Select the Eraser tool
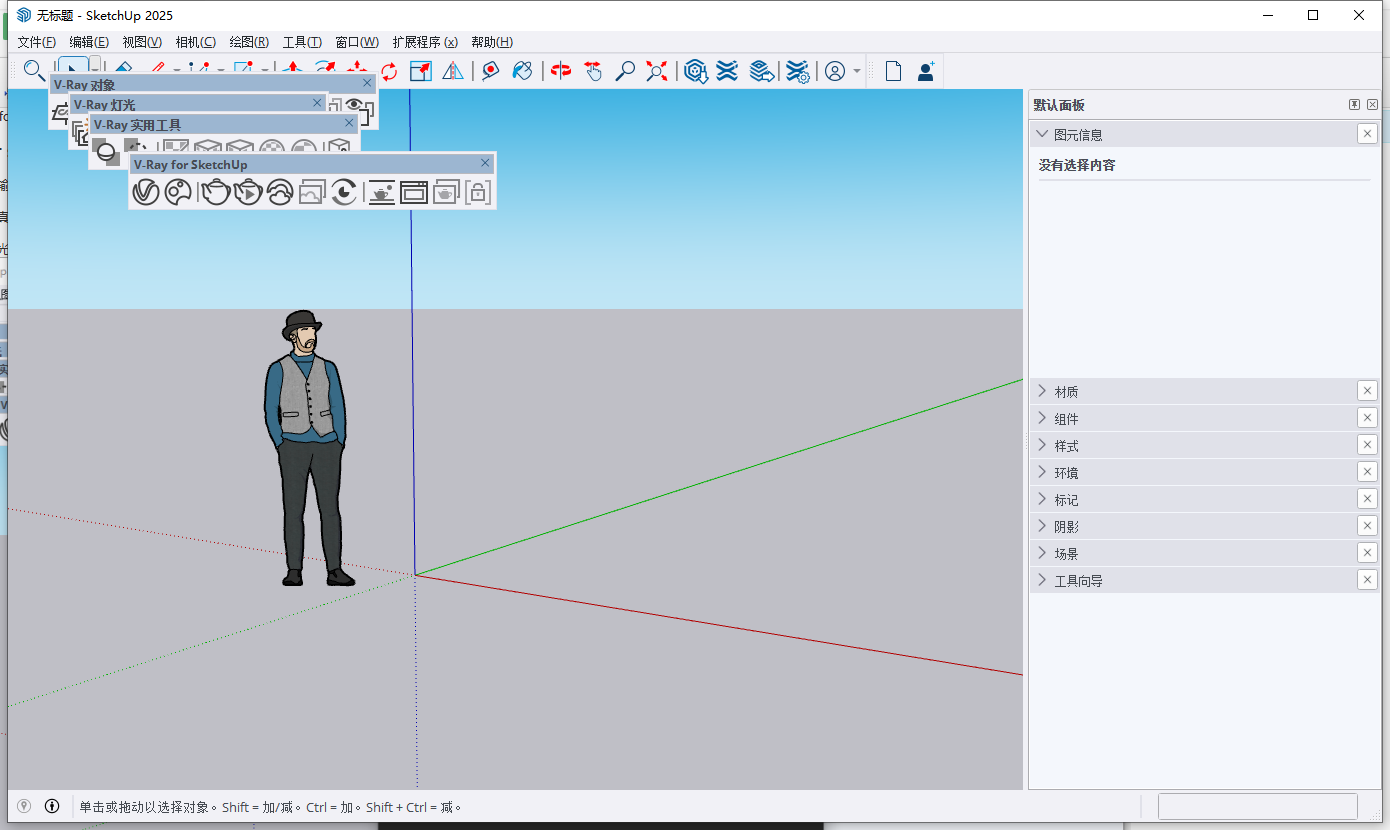Viewport: 1390px width, 830px height. coord(123,71)
